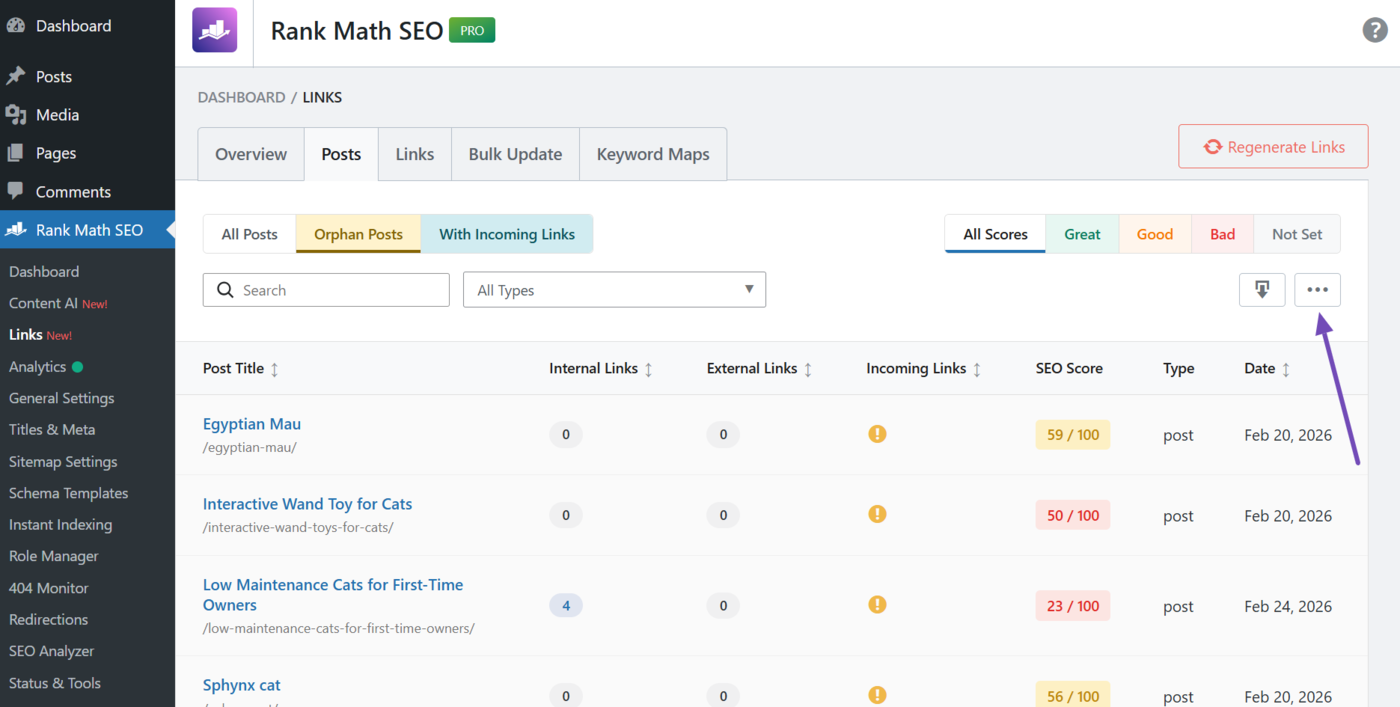Click the search magnifier icon
The image size is (1400, 707).
[x=224, y=289]
